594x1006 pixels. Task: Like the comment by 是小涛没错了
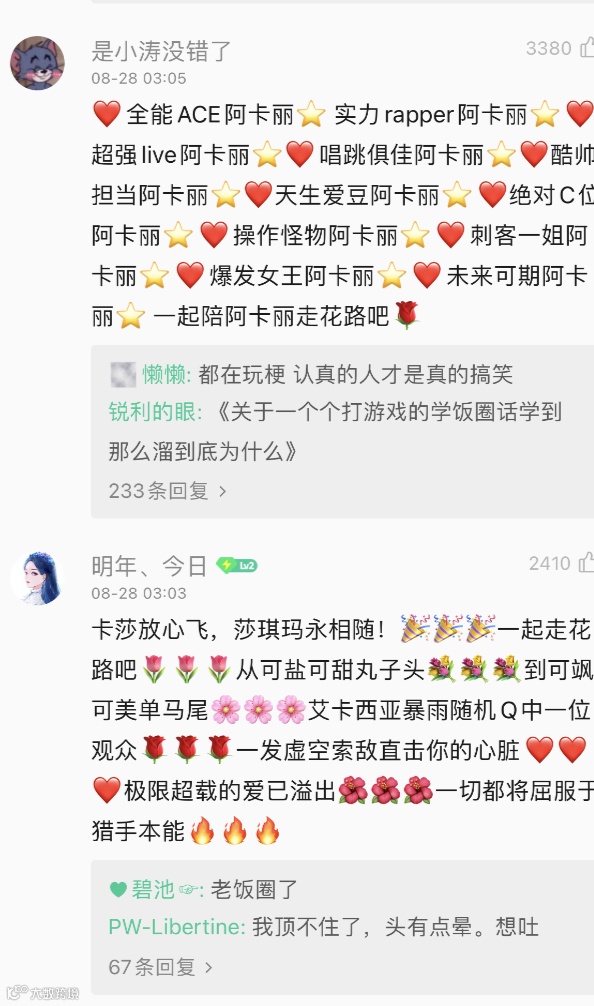pos(586,47)
